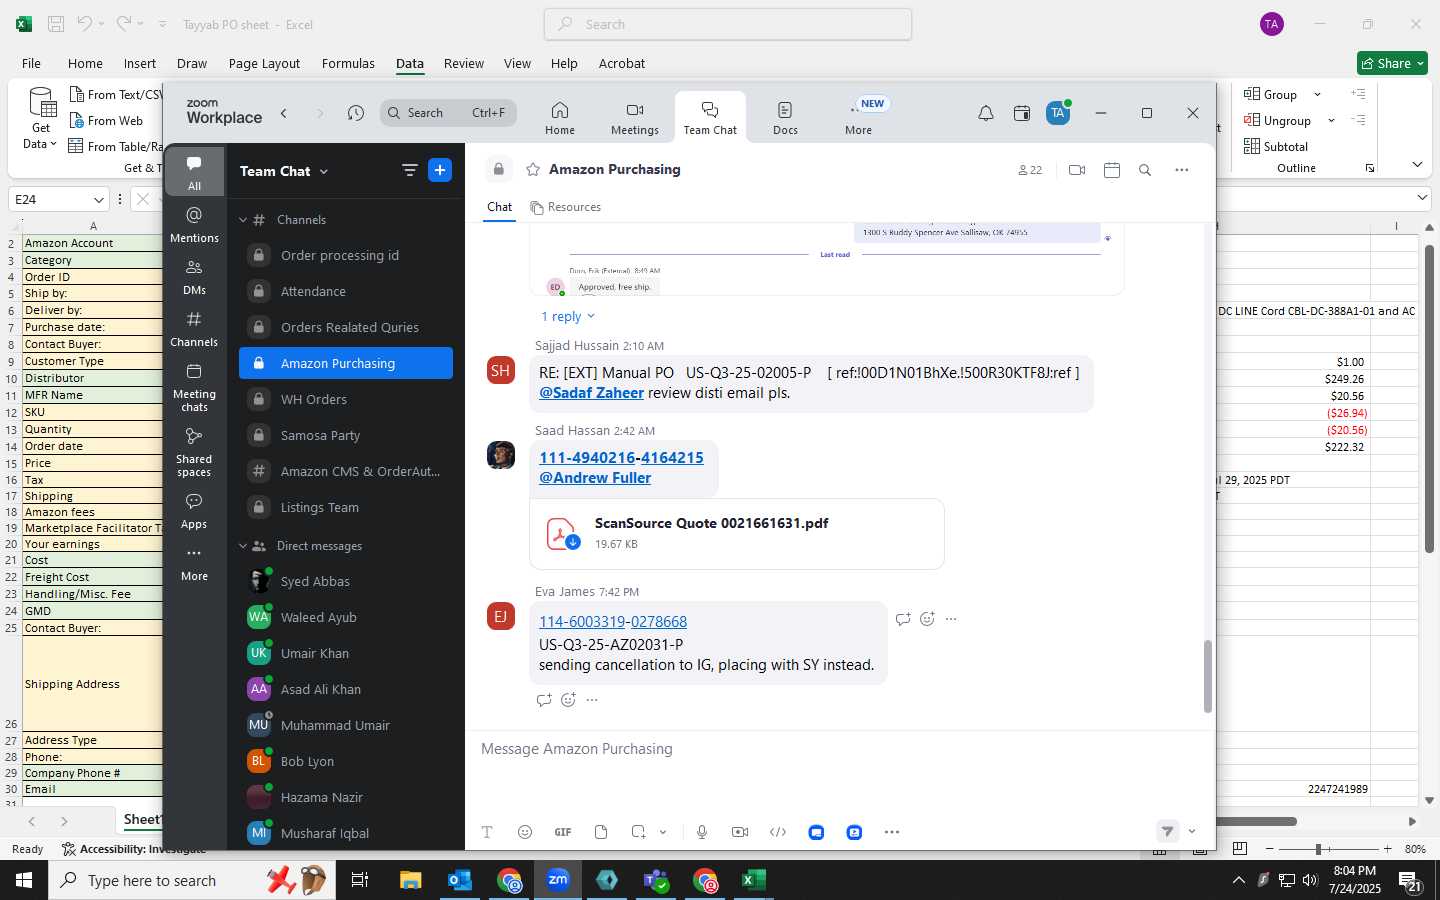Open Zoom history clock icon
The height and width of the screenshot is (900, 1440).
(x=356, y=113)
